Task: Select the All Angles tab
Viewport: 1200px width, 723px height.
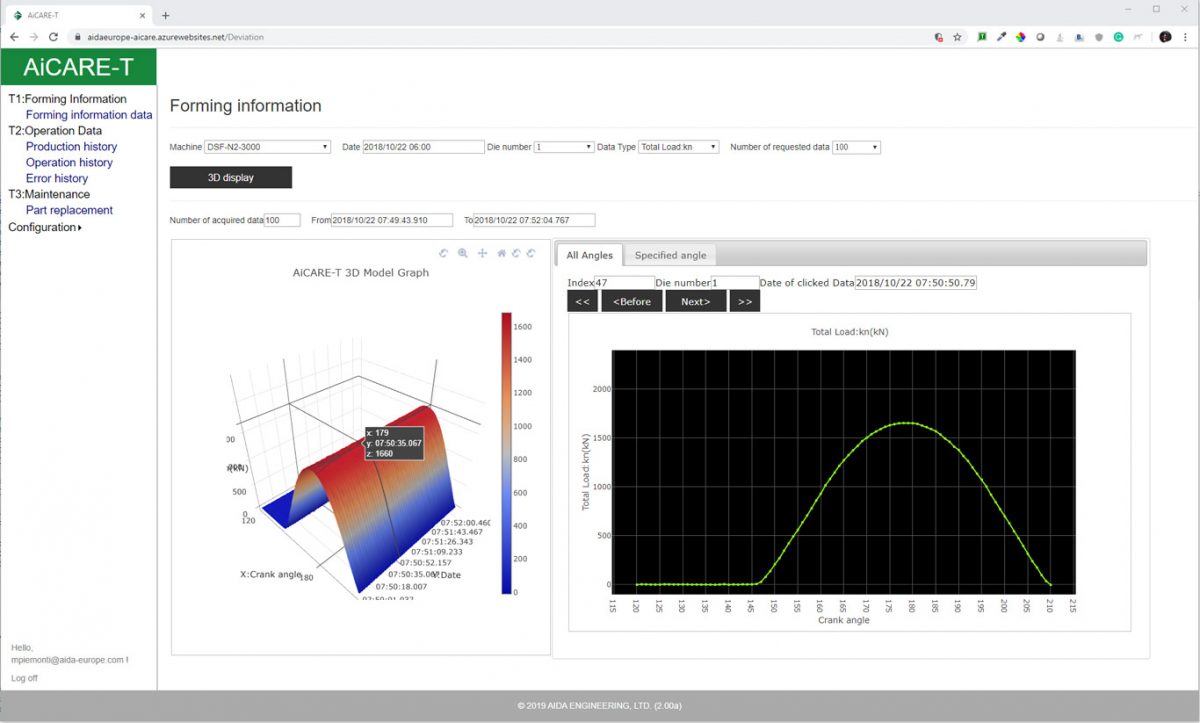Action: (588, 255)
